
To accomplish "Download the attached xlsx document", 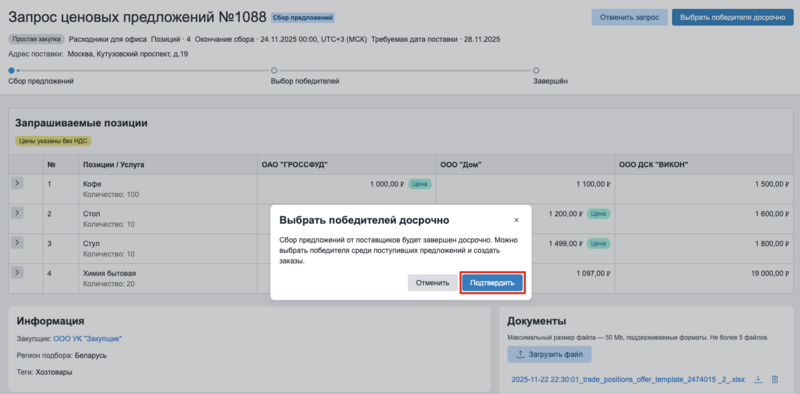I will pos(759,379).
